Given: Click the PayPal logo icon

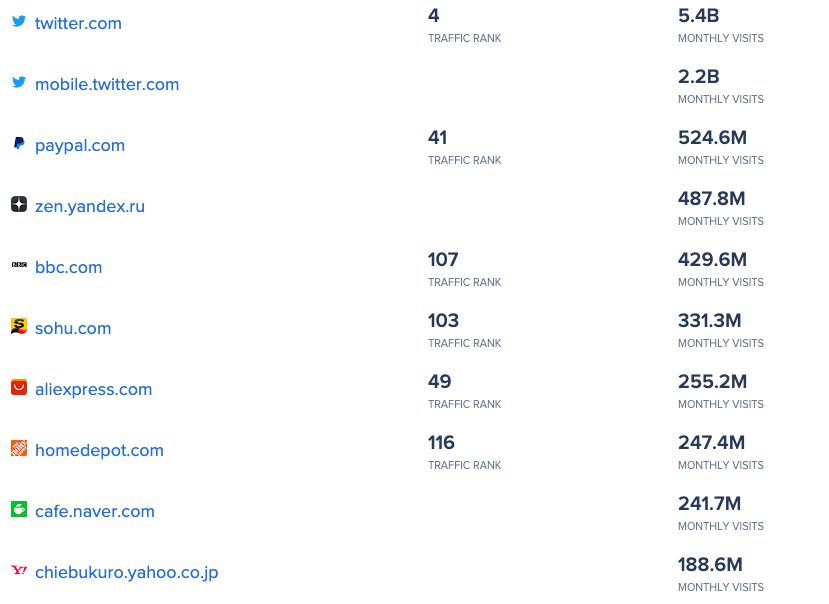Looking at the screenshot, I should [x=18, y=144].
